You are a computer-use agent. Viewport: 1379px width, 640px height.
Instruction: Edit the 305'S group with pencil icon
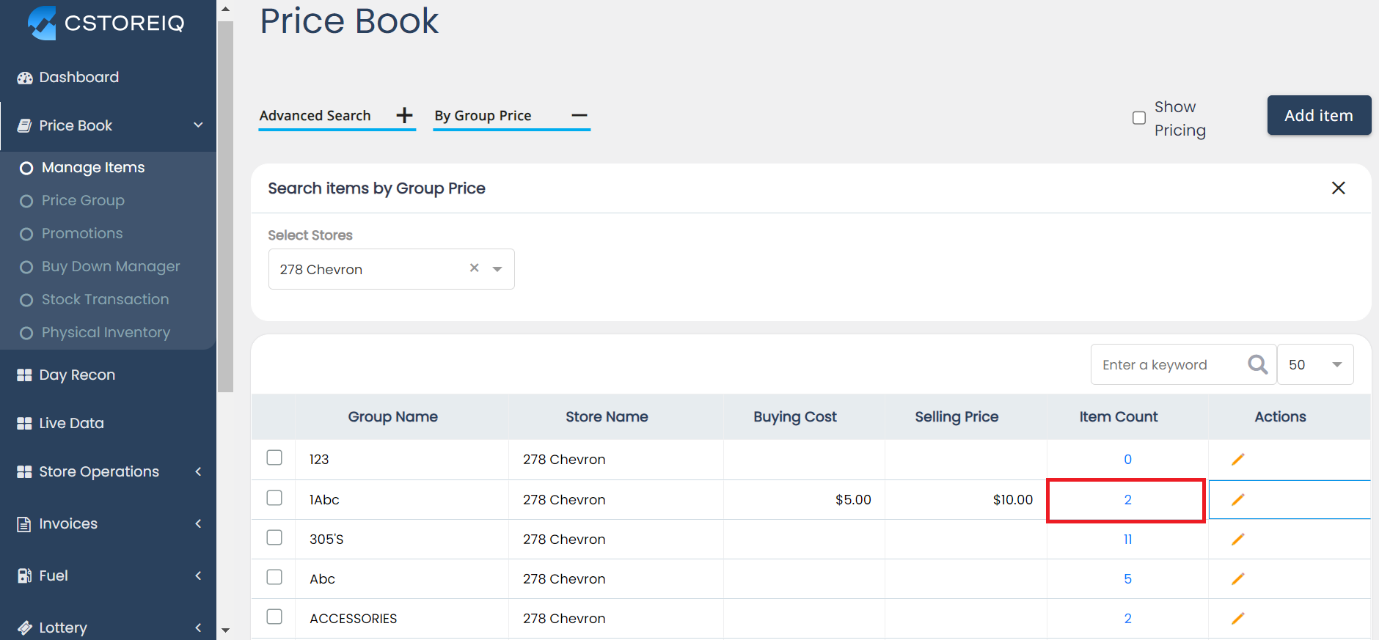pos(1238,539)
